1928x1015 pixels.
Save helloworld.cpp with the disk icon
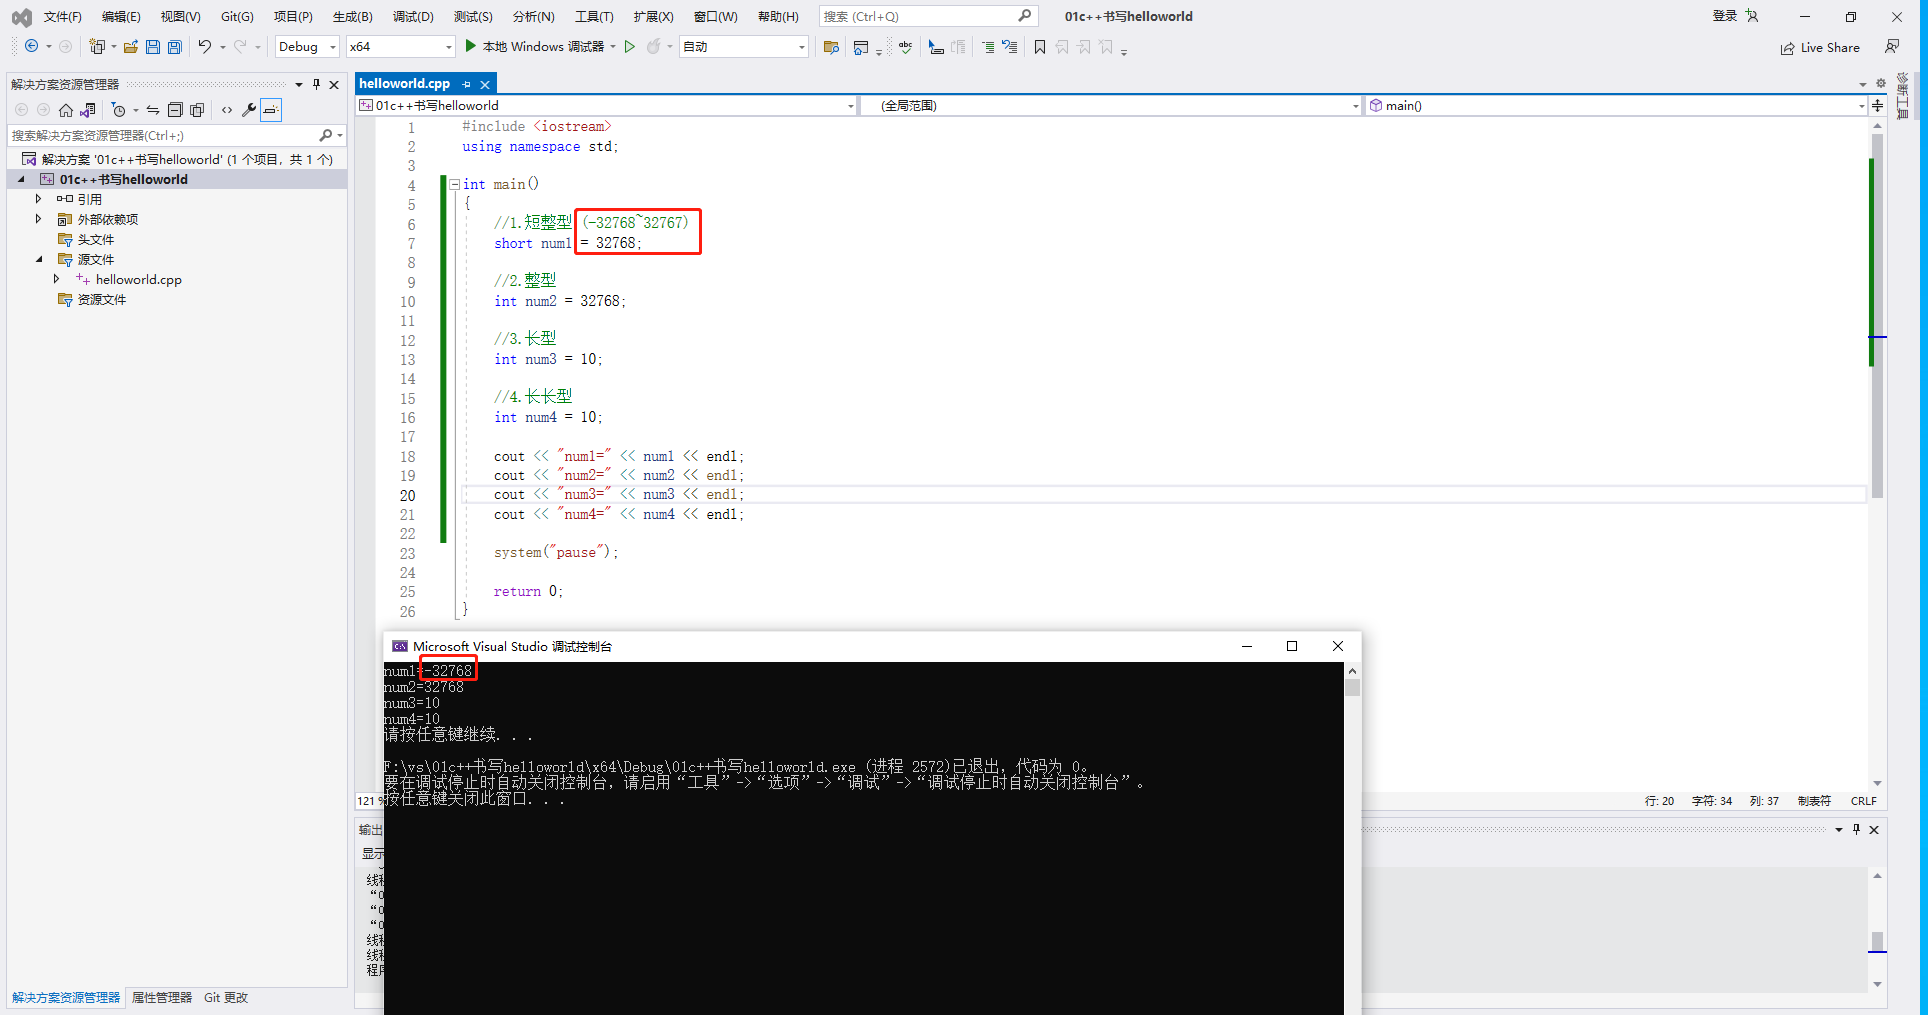pyautogui.click(x=153, y=46)
